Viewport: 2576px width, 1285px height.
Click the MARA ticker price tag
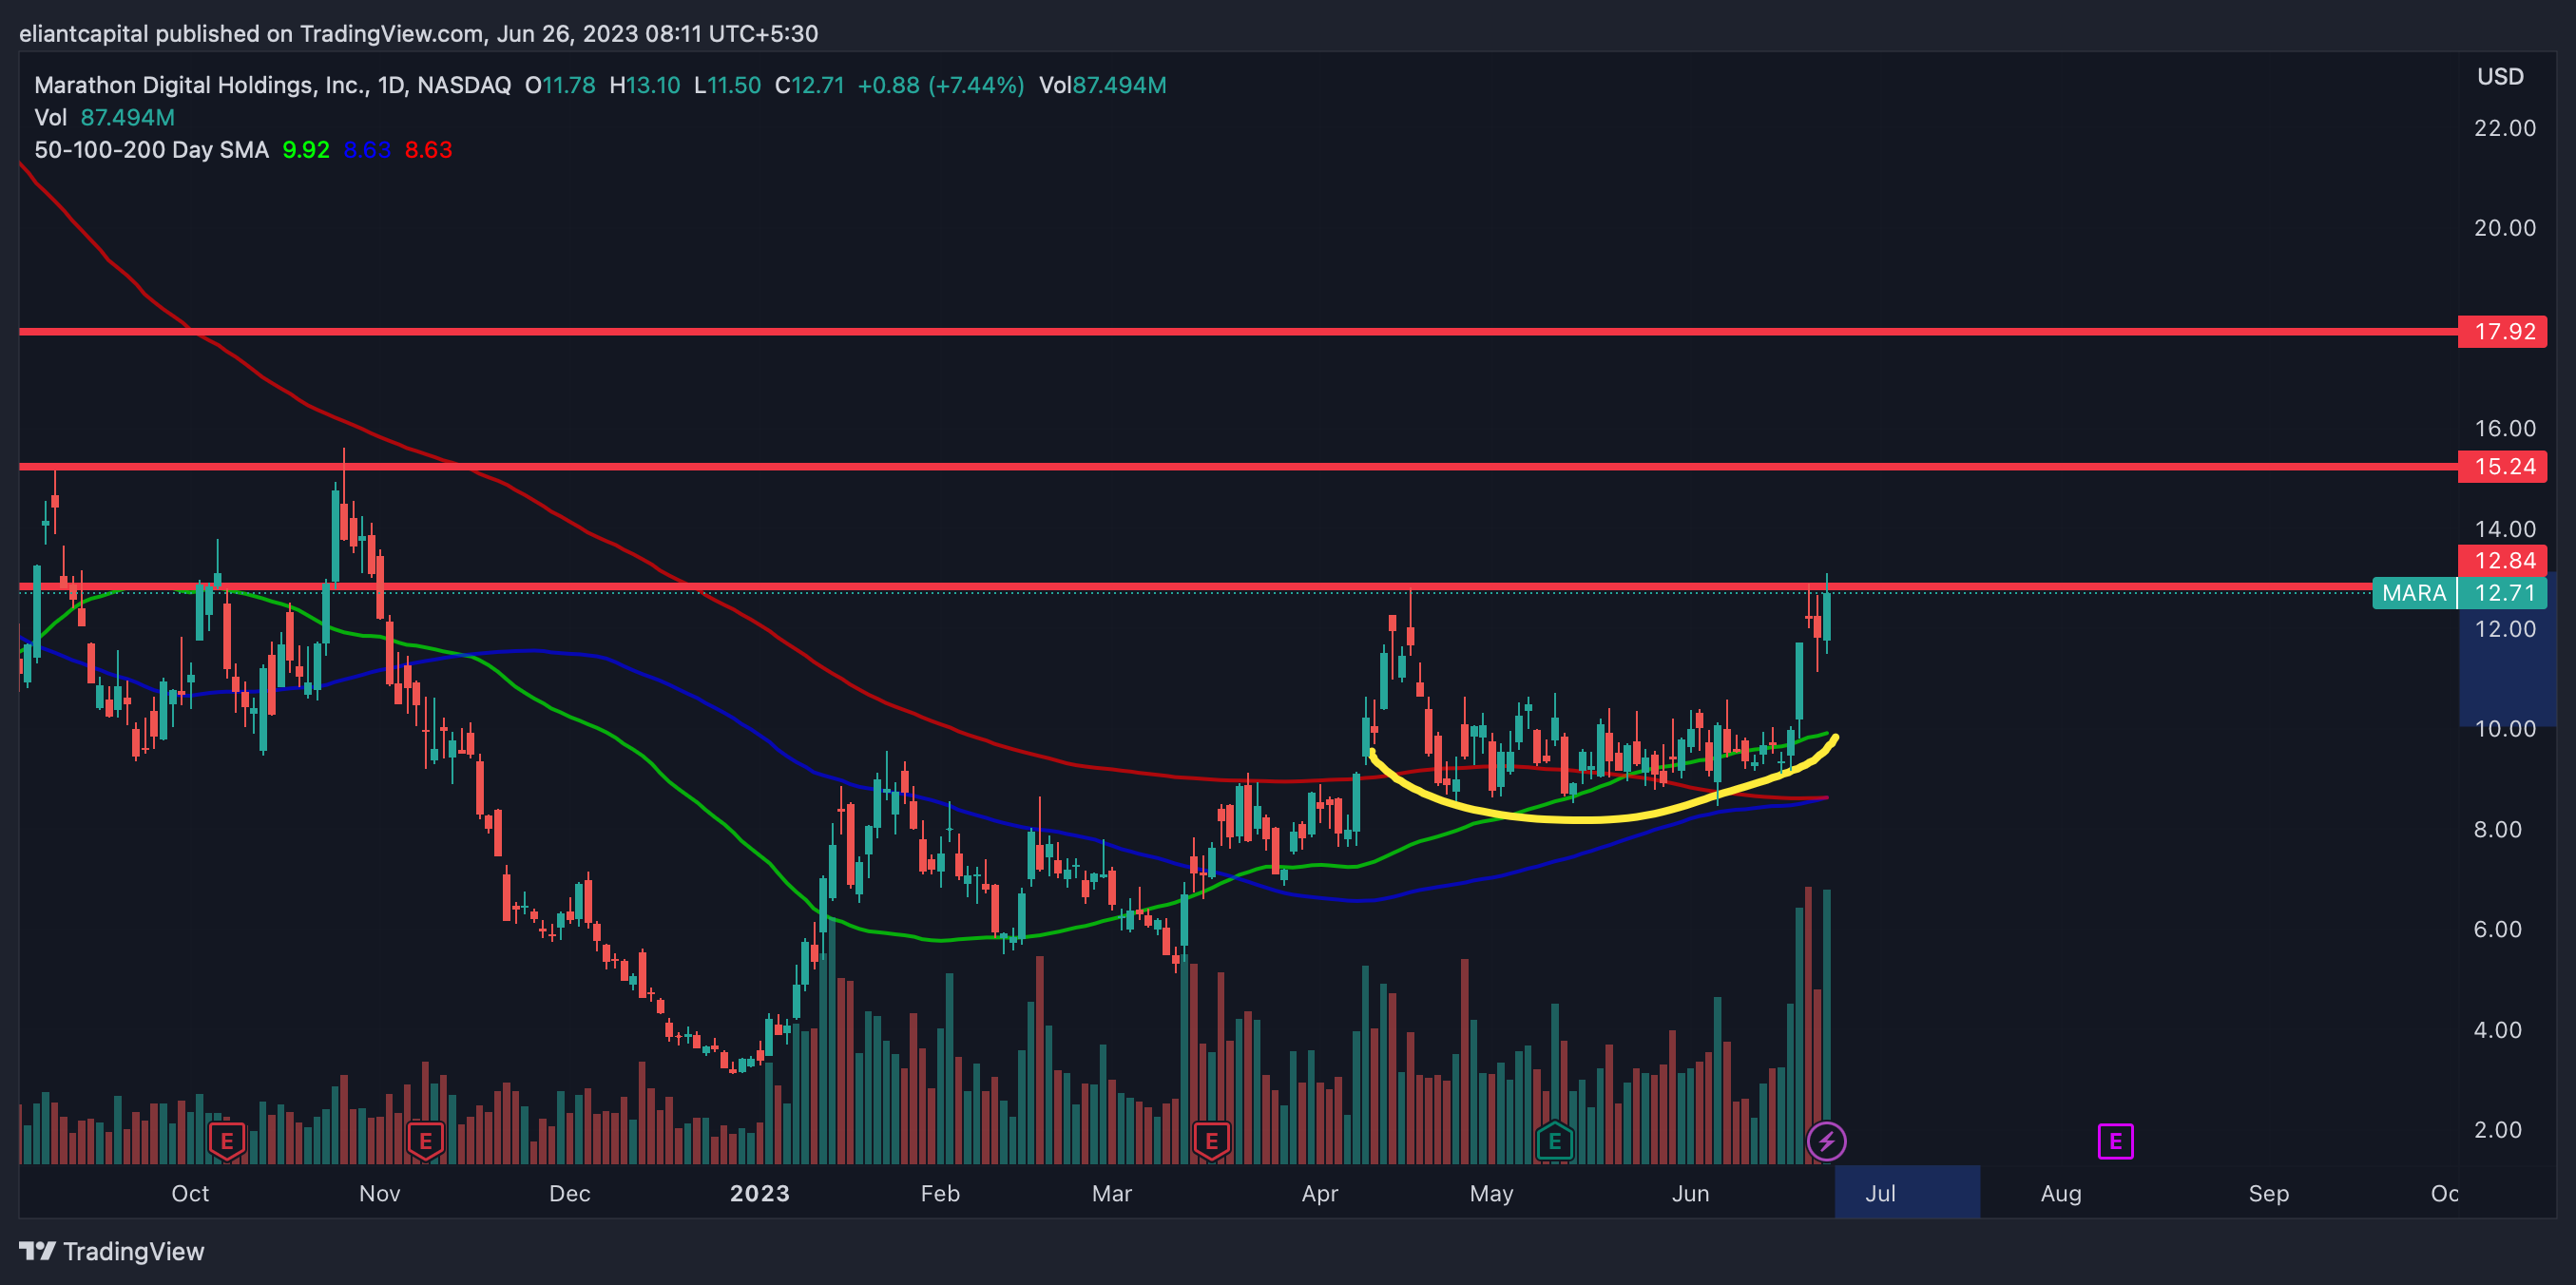coord(2414,593)
